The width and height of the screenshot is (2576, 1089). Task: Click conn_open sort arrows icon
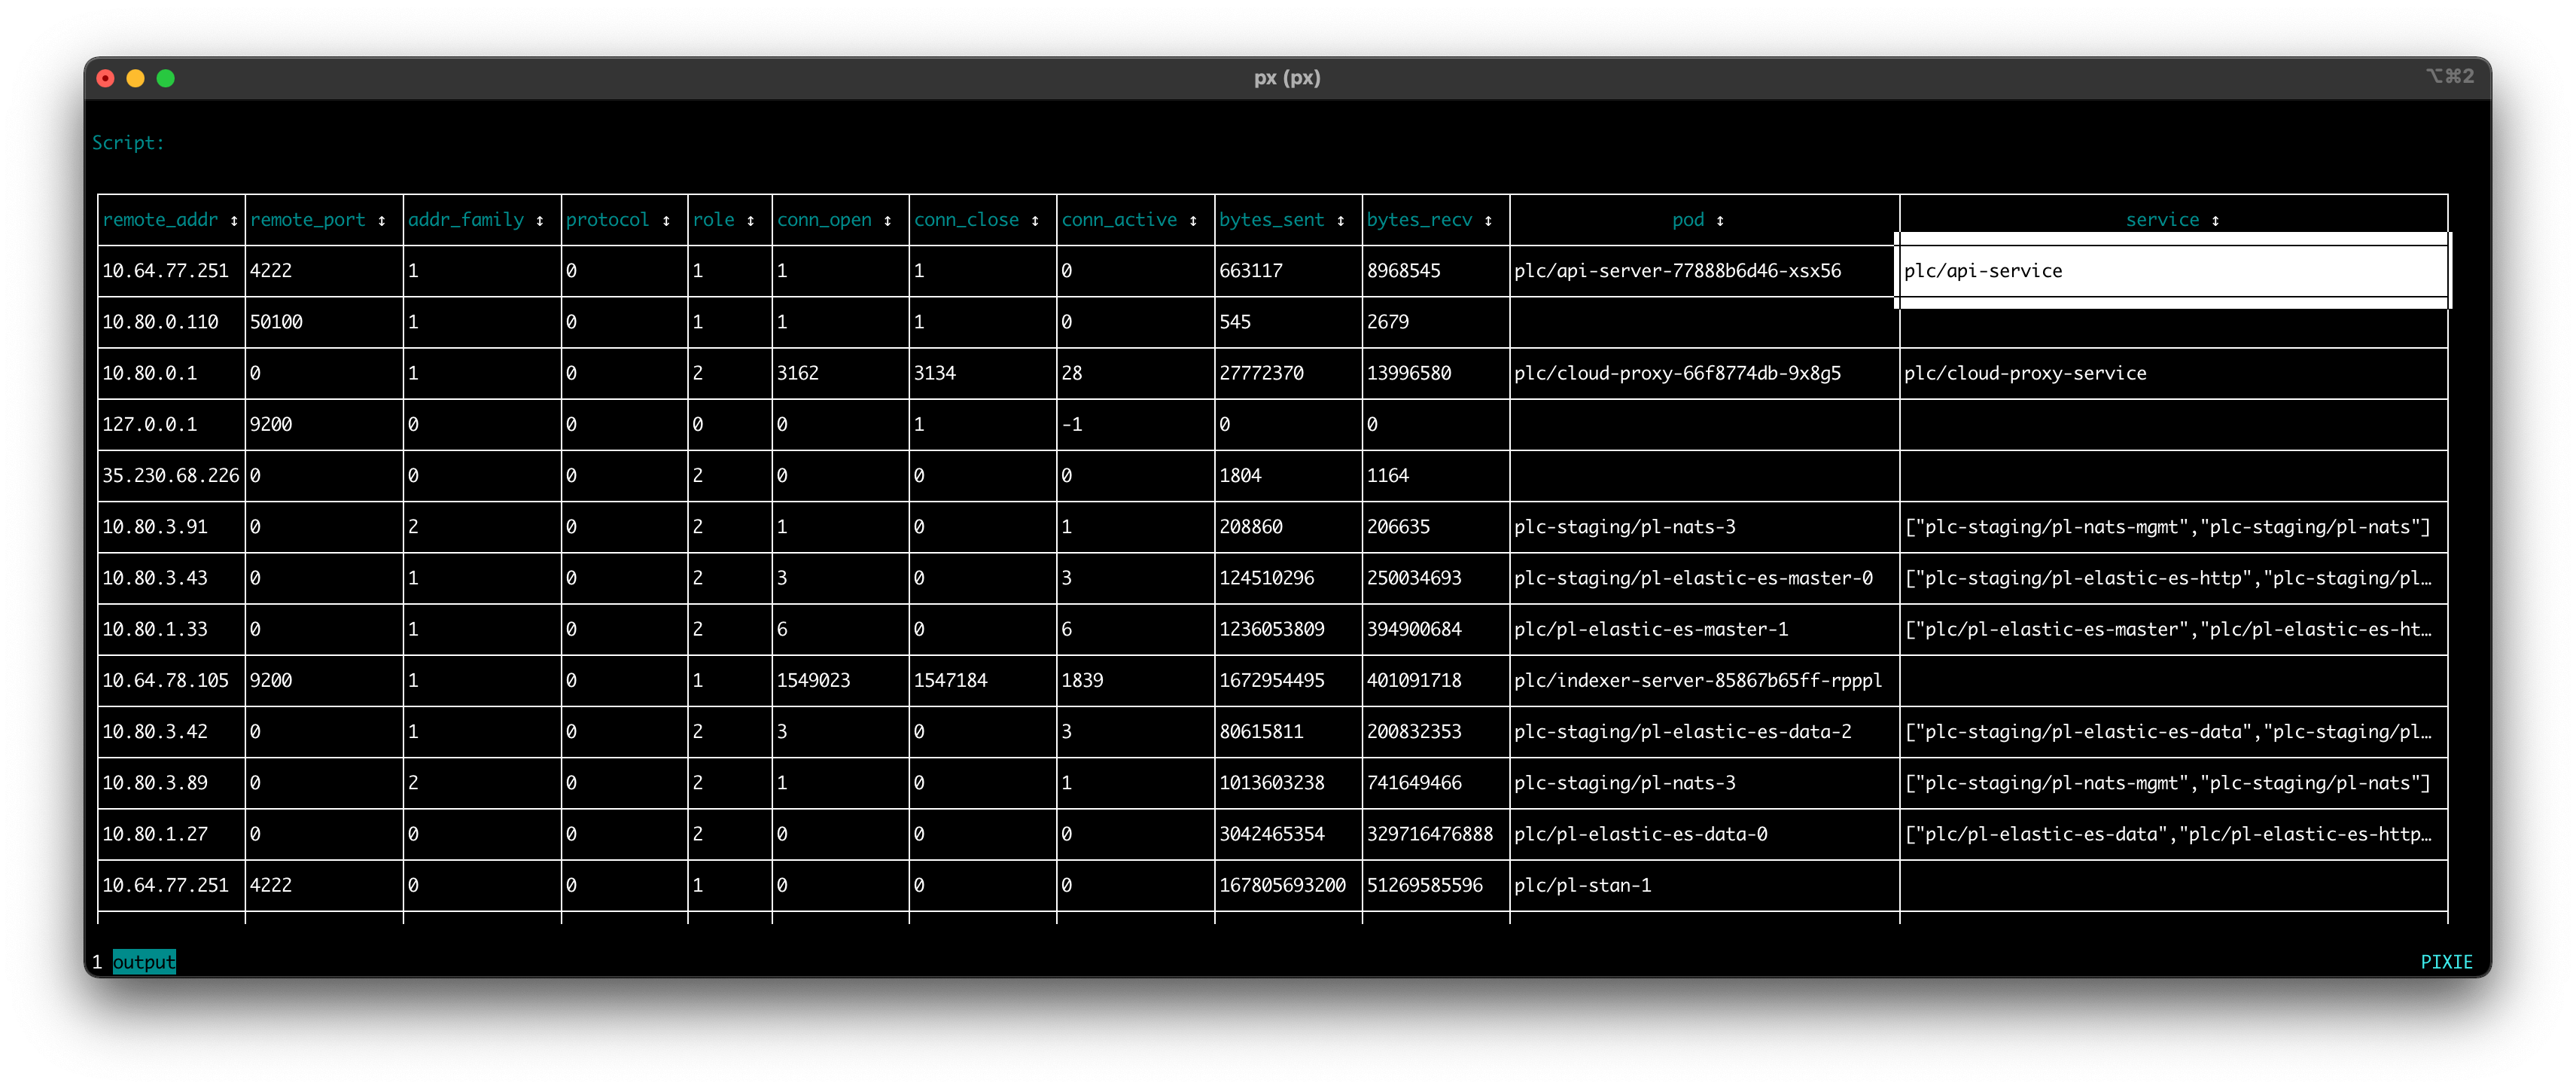[x=887, y=221]
